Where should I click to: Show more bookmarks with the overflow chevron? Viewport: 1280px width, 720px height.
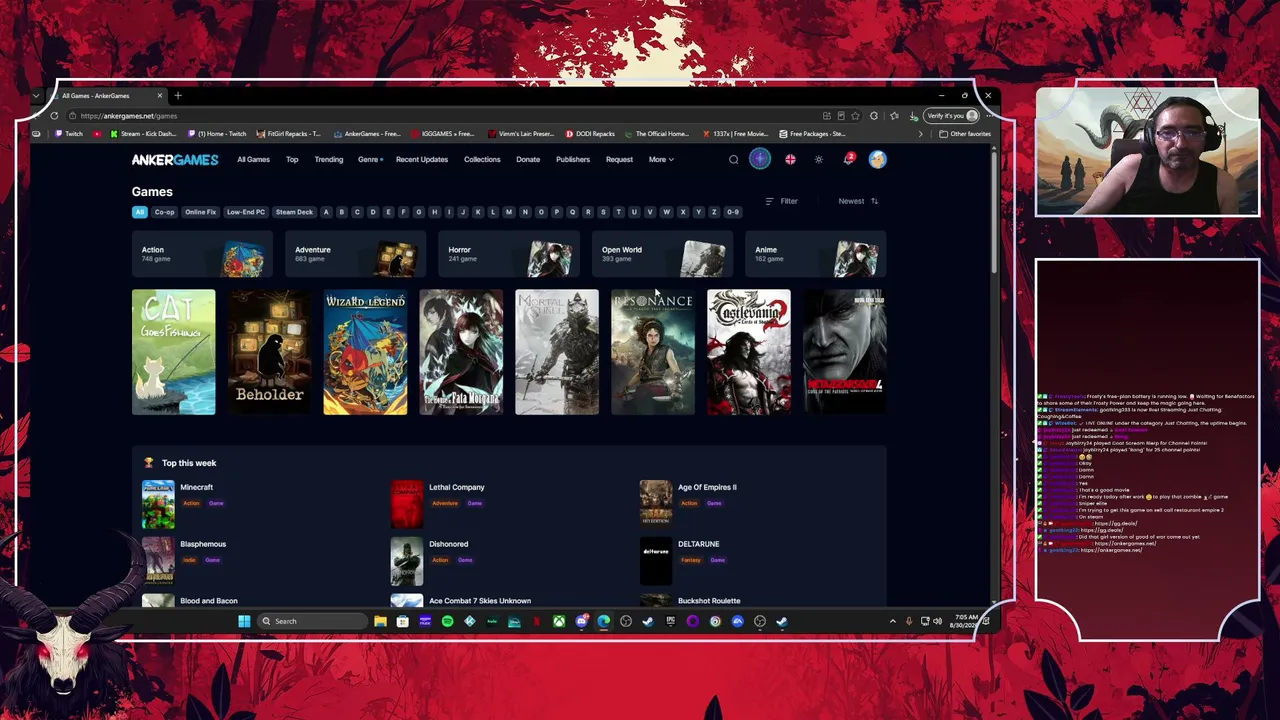tap(920, 134)
